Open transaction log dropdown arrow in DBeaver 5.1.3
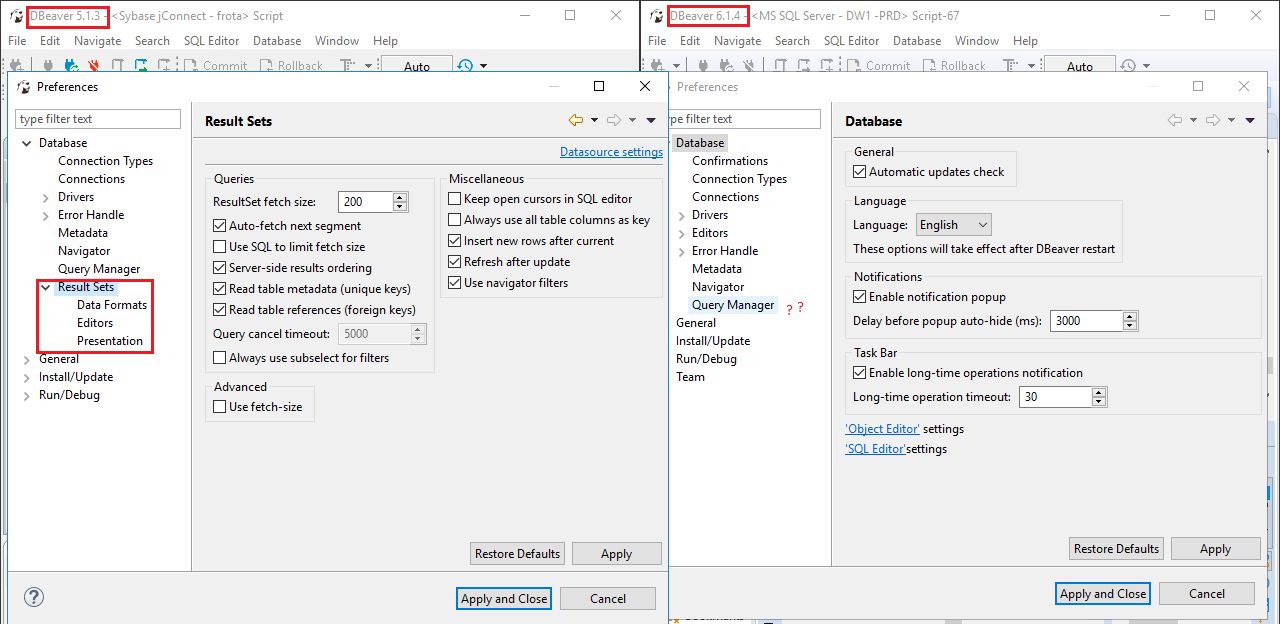The width and height of the screenshot is (1280, 624). tap(484, 65)
